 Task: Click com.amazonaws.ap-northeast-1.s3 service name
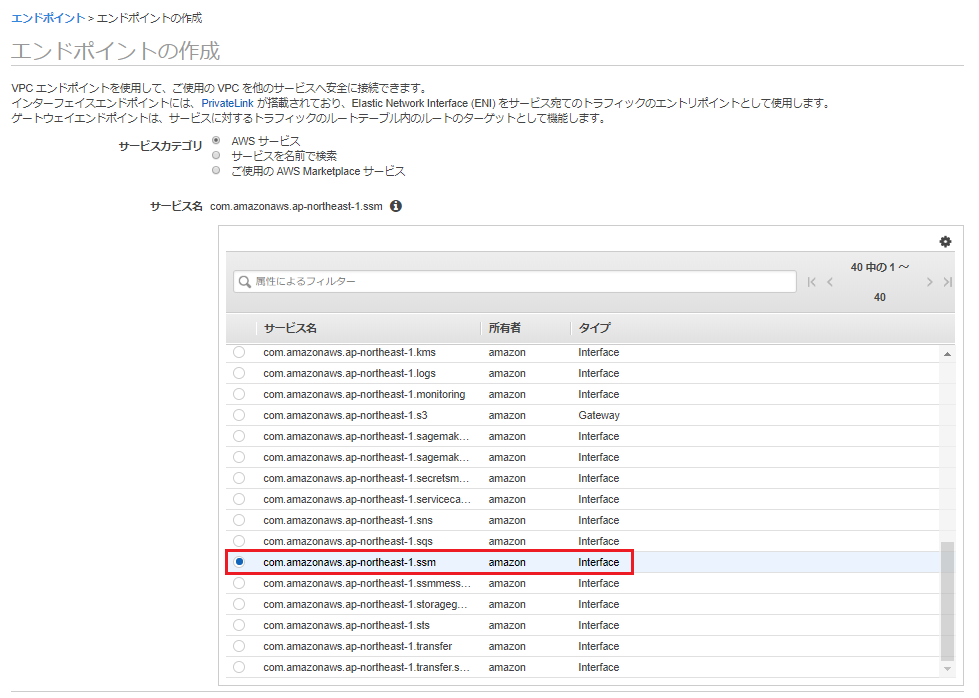345,415
